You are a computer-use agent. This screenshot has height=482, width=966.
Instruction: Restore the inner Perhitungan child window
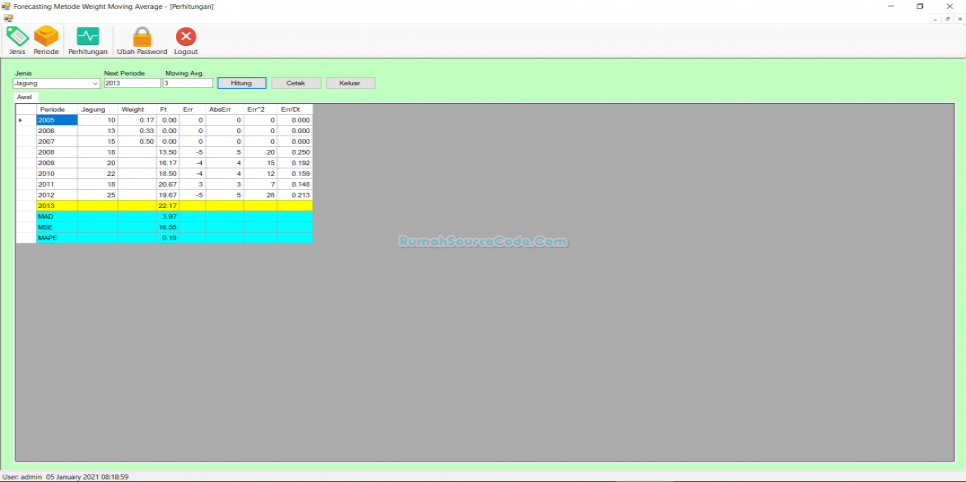[947, 18]
